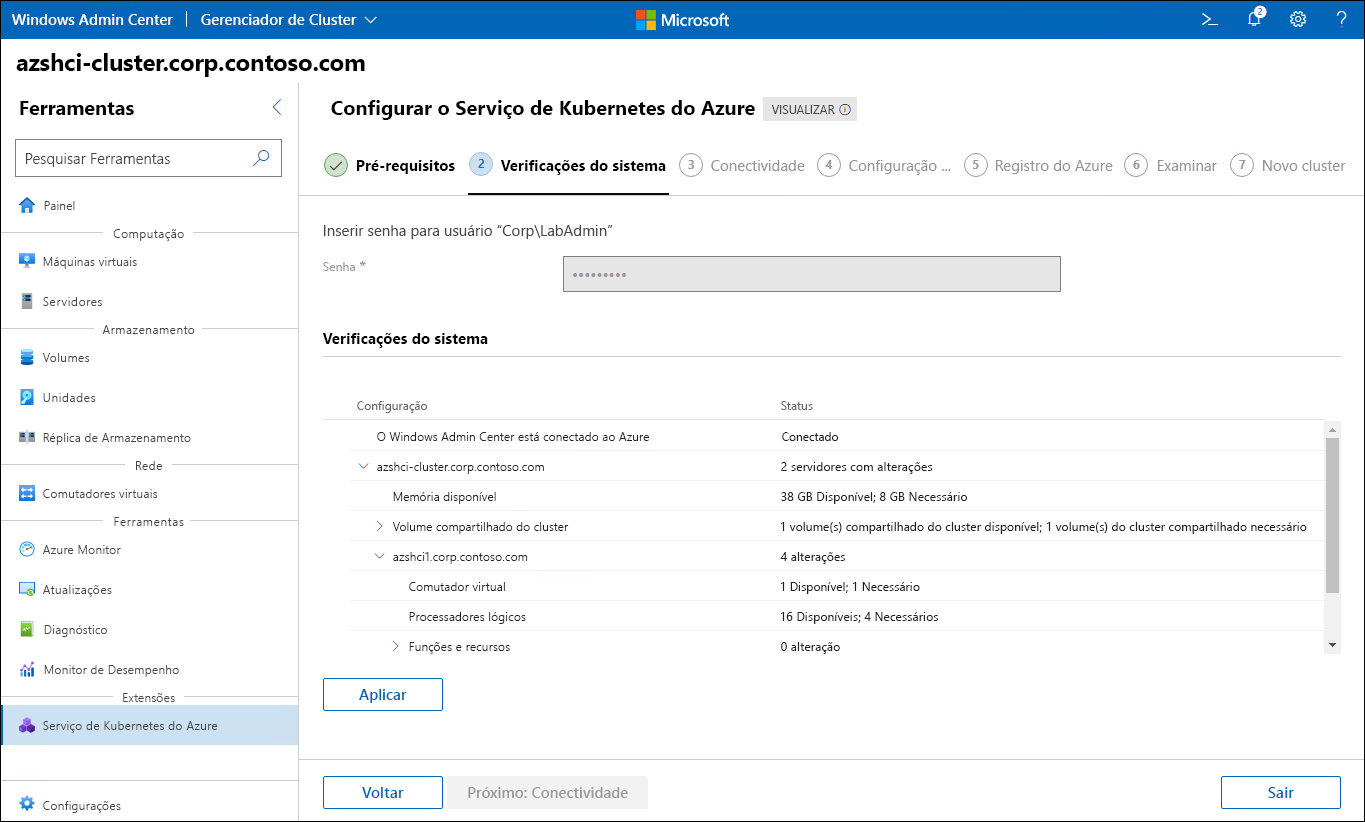
Task: Click Próximo: Conectividade button
Action: pos(548,792)
